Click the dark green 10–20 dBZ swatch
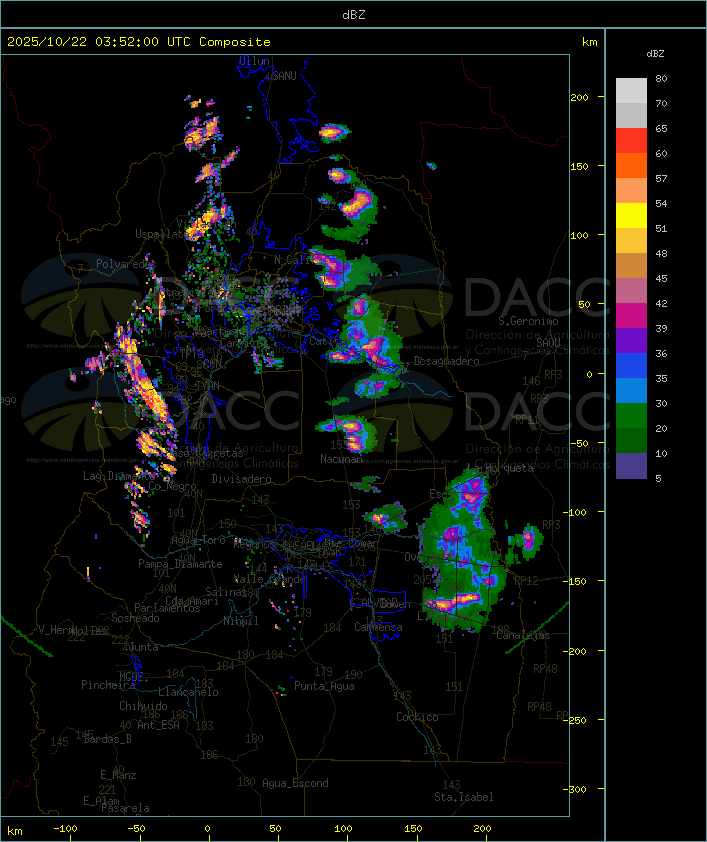Screen dimensions: 707x842 (631, 440)
